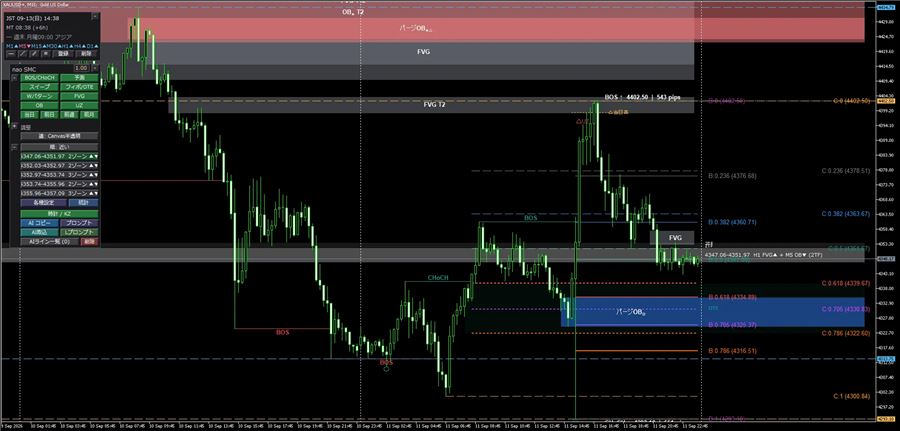Screen dimensions: 900x431
Task: Click the B 0.382 (4360.71) Fibonacci label
Action: (732, 222)
